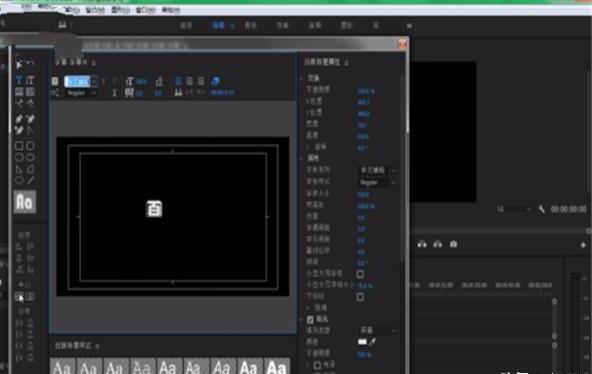Open Program monitor wrench settings
Screen dimensions: 592x374
[541, 209]
